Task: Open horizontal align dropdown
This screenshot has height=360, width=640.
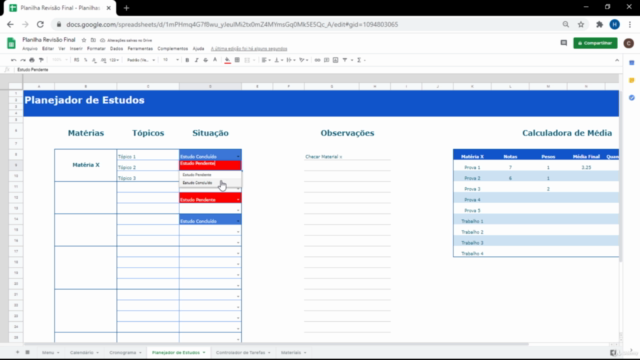Action: [266, 60]
